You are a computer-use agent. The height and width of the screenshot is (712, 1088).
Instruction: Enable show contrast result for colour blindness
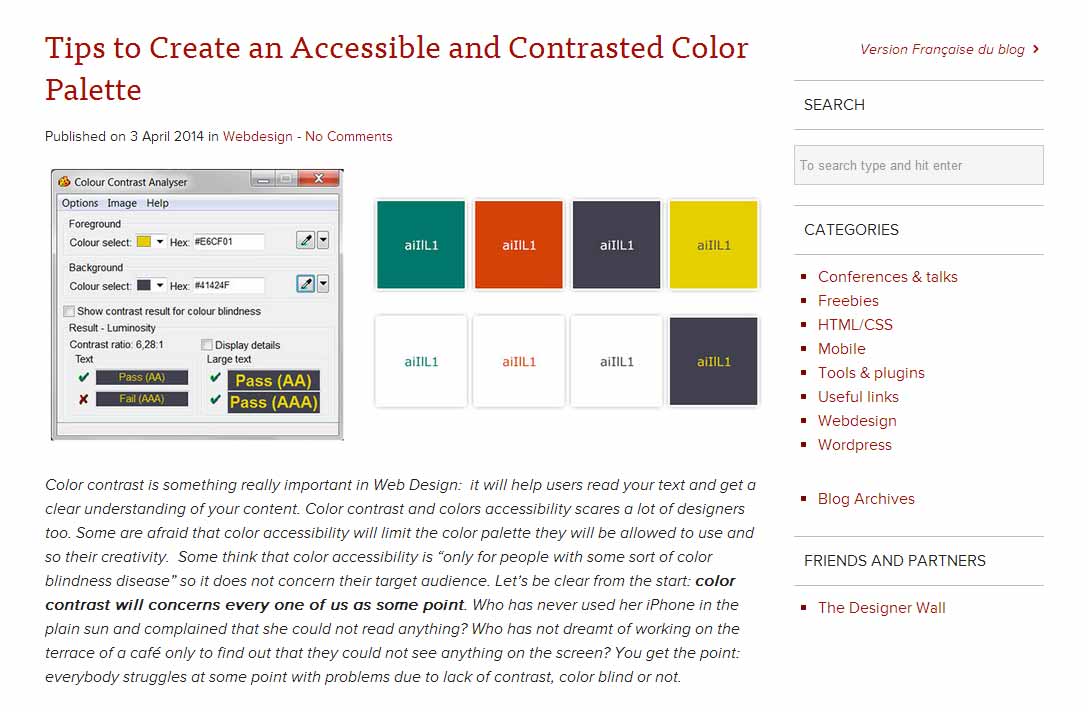(69, 311)
